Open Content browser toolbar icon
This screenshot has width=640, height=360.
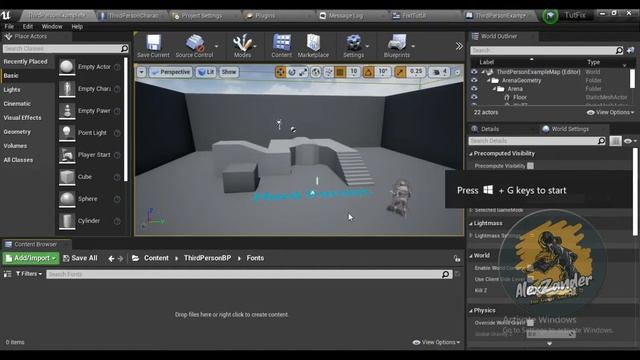pos(282,46)
